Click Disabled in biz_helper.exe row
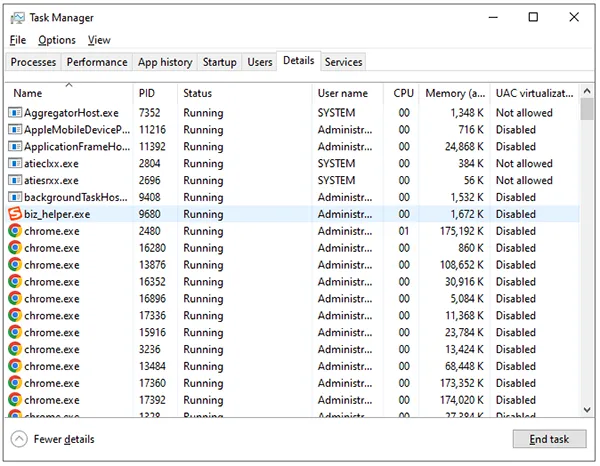 (516, 214)
